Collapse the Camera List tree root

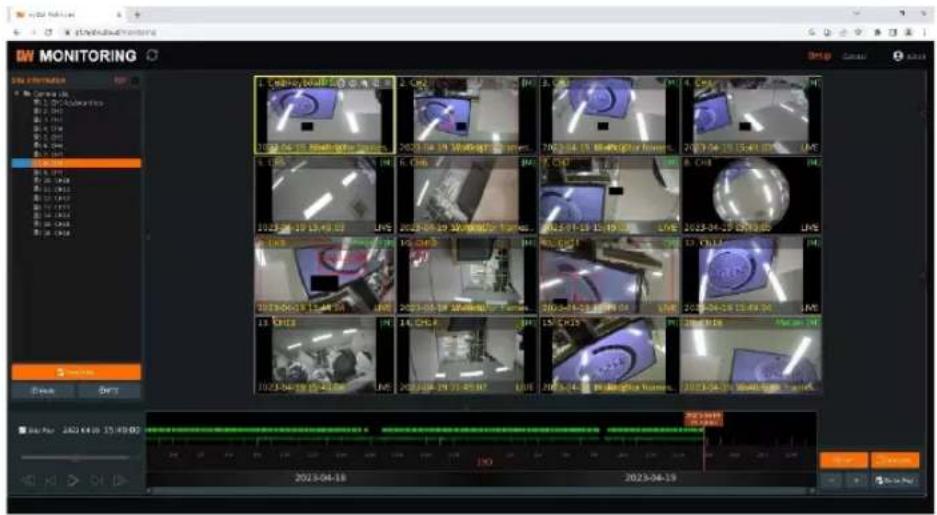(x=17, y=94)
